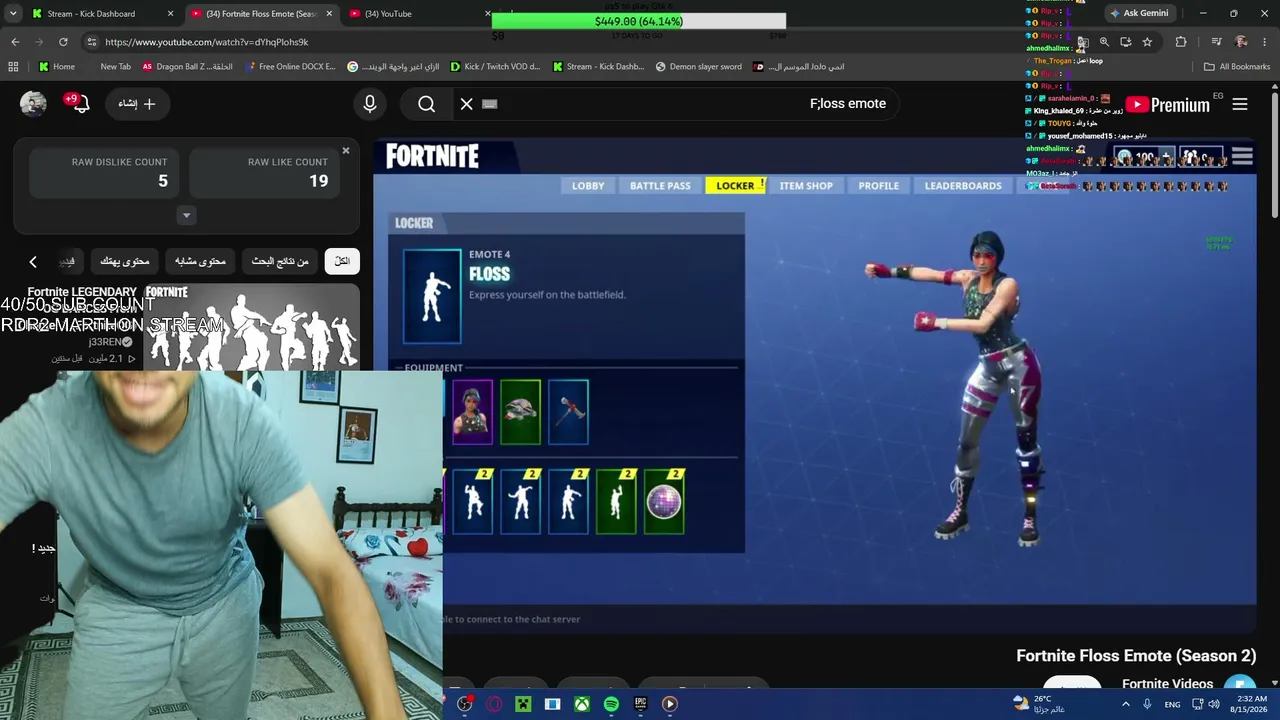Open the Chrome profile avatar
This screenshot has height=720, width=1280.
[x=1241, y=42]
